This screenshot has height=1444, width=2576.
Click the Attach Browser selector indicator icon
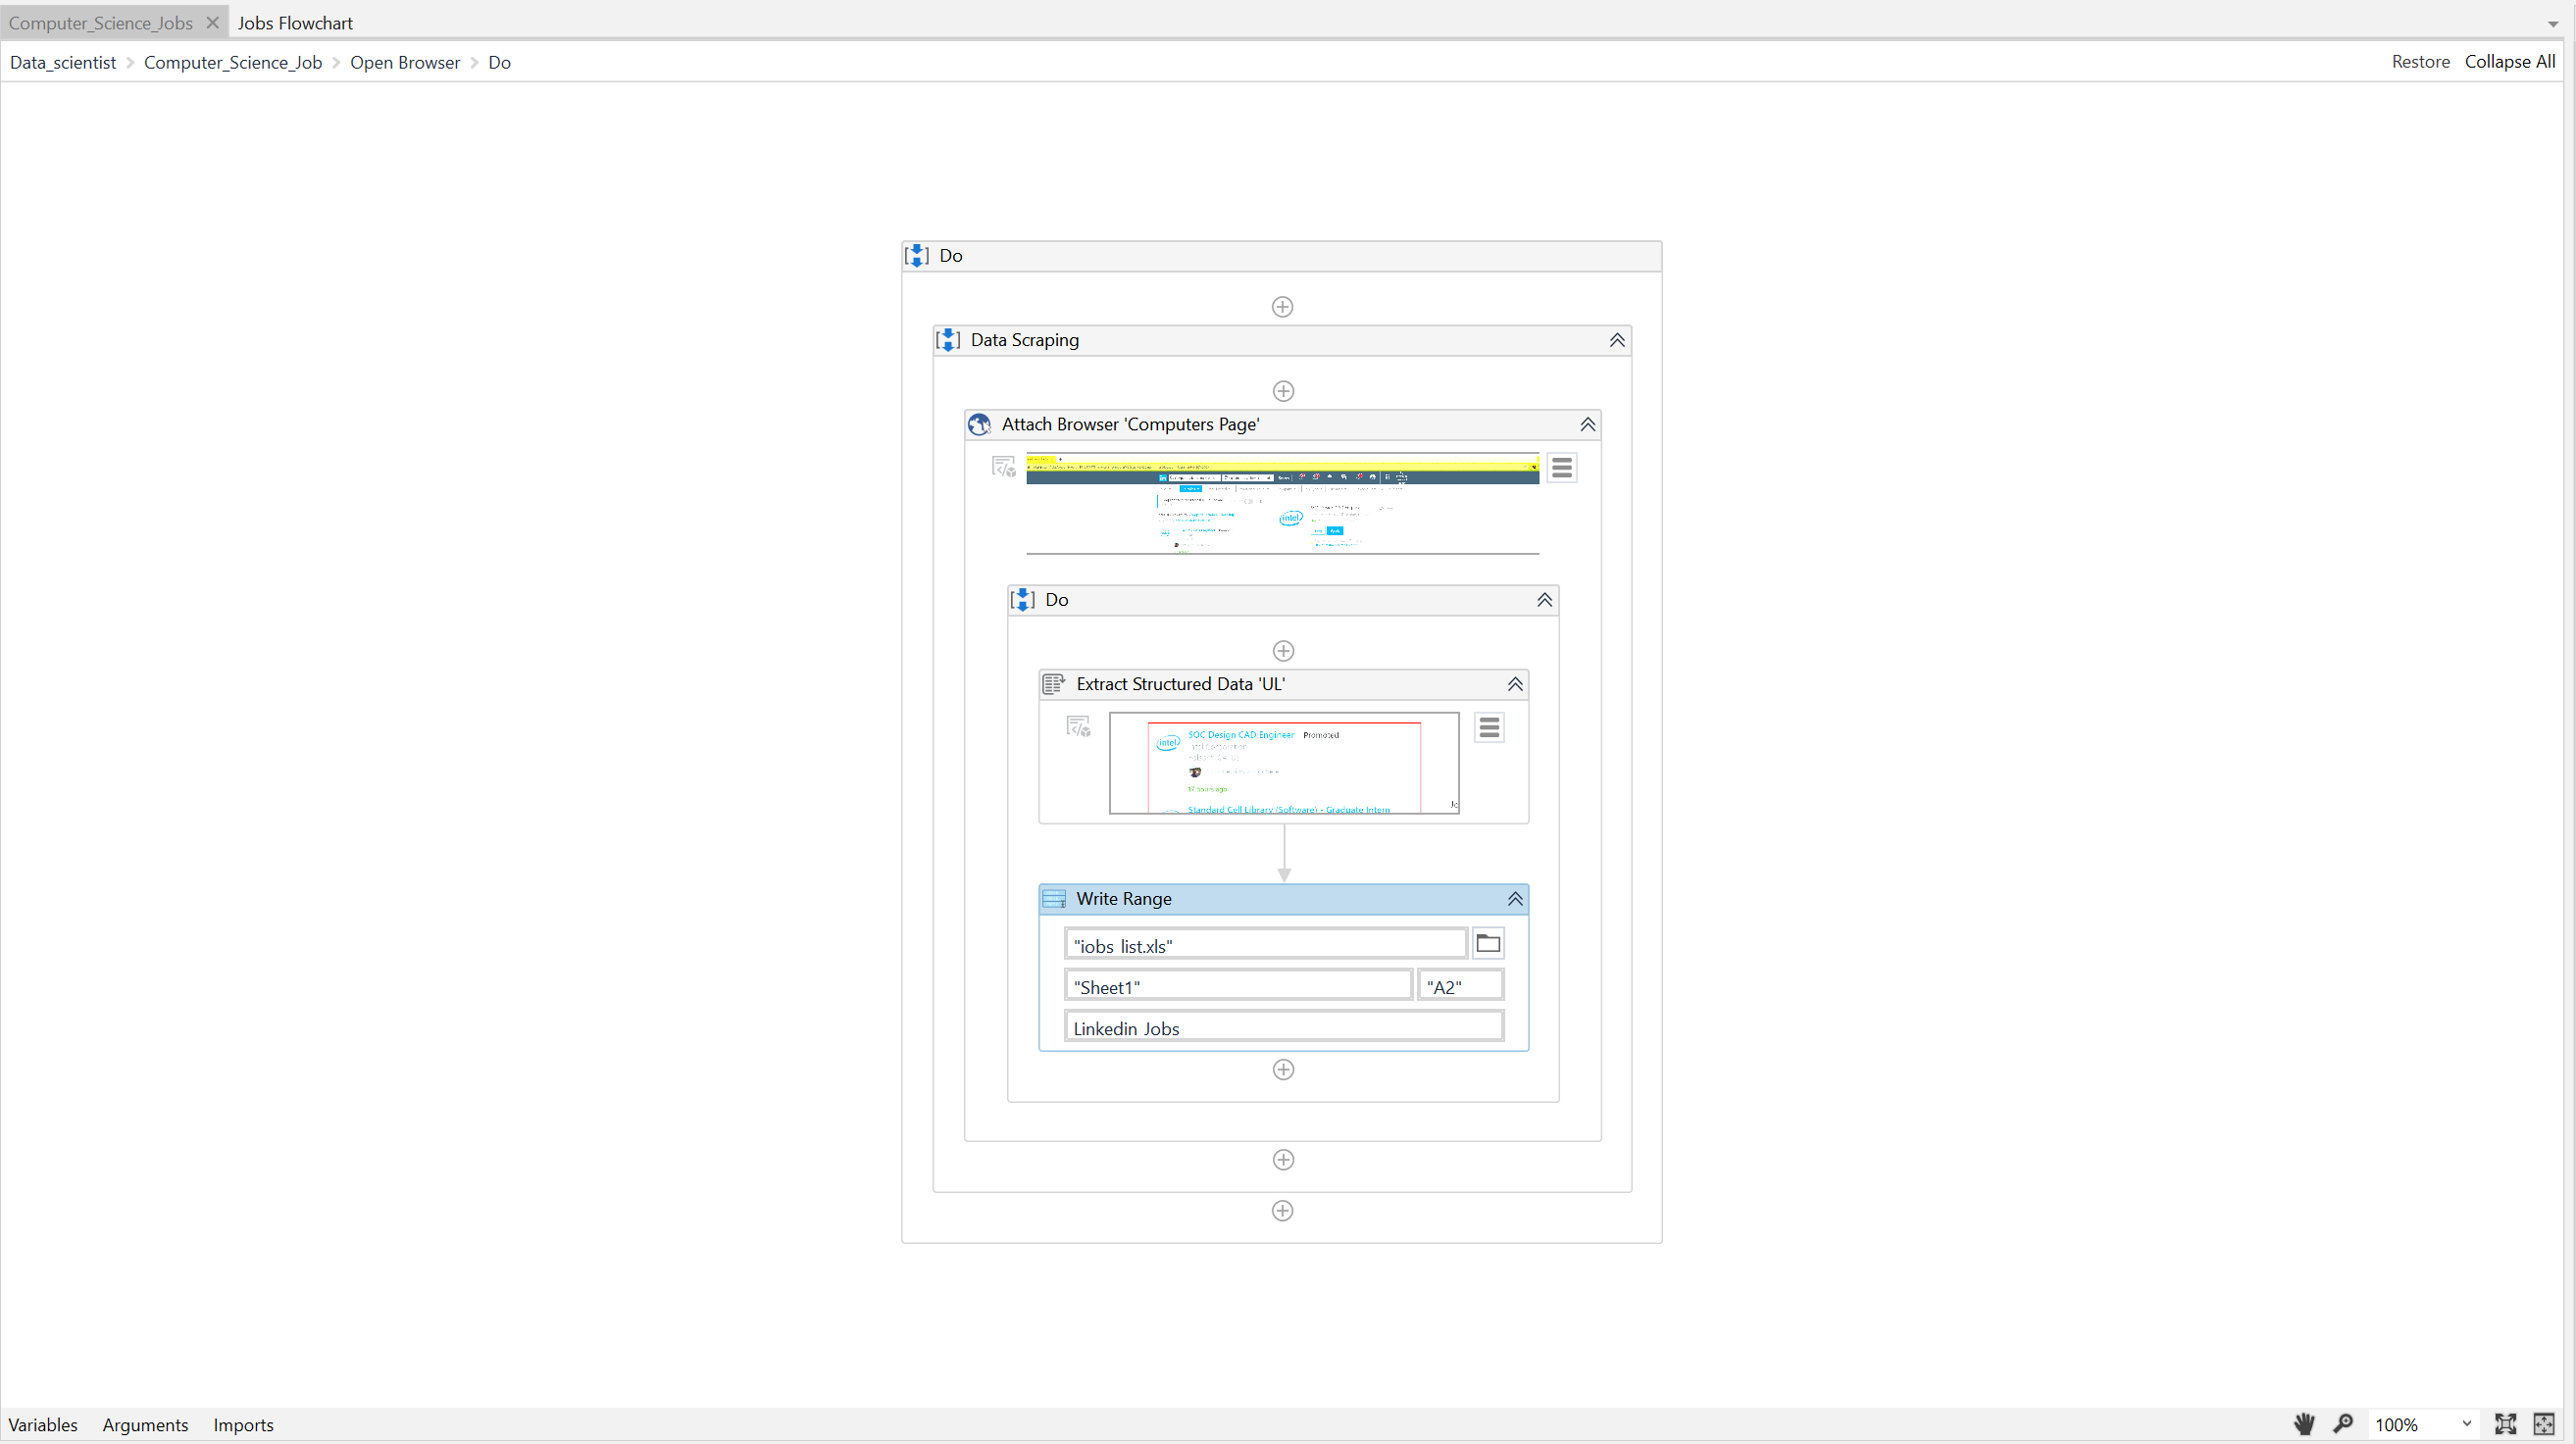(x=1003, y=466)
